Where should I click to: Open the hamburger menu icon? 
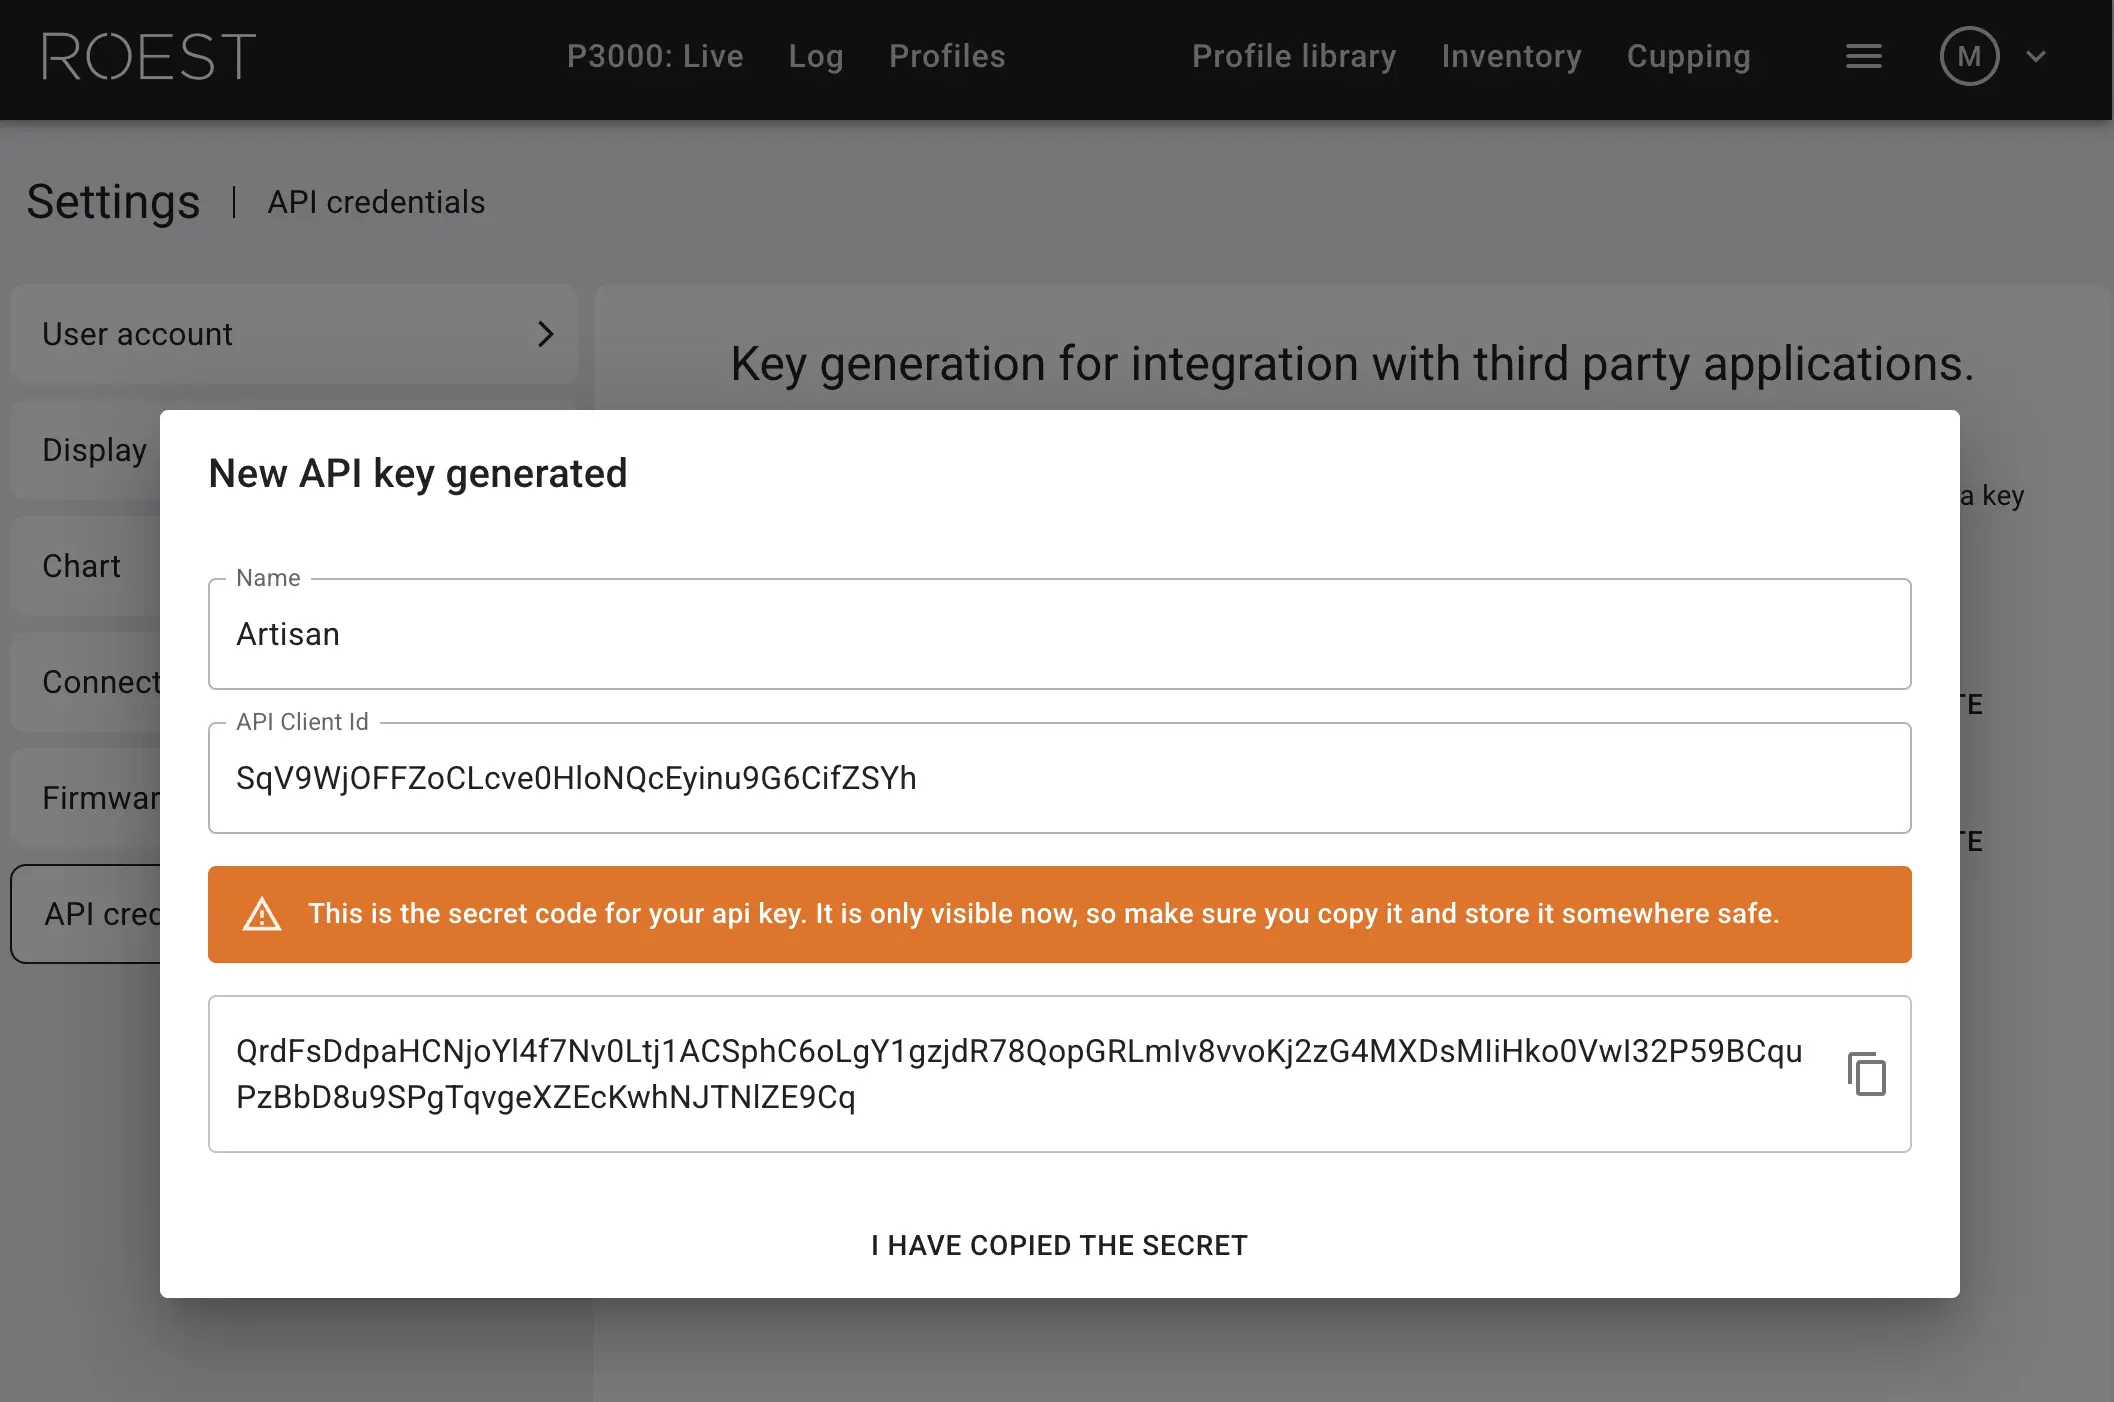pos(1863,57)
